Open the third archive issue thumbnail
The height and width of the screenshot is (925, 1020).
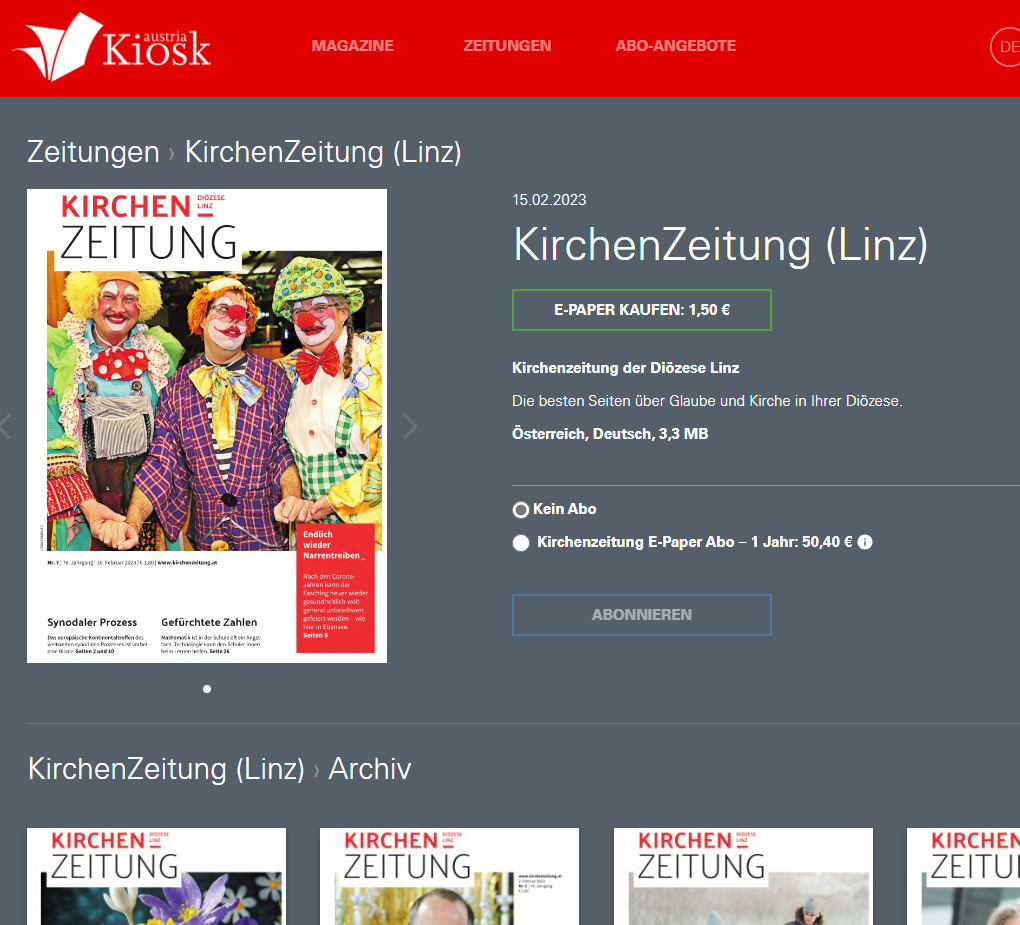click(x=743, y=877)
